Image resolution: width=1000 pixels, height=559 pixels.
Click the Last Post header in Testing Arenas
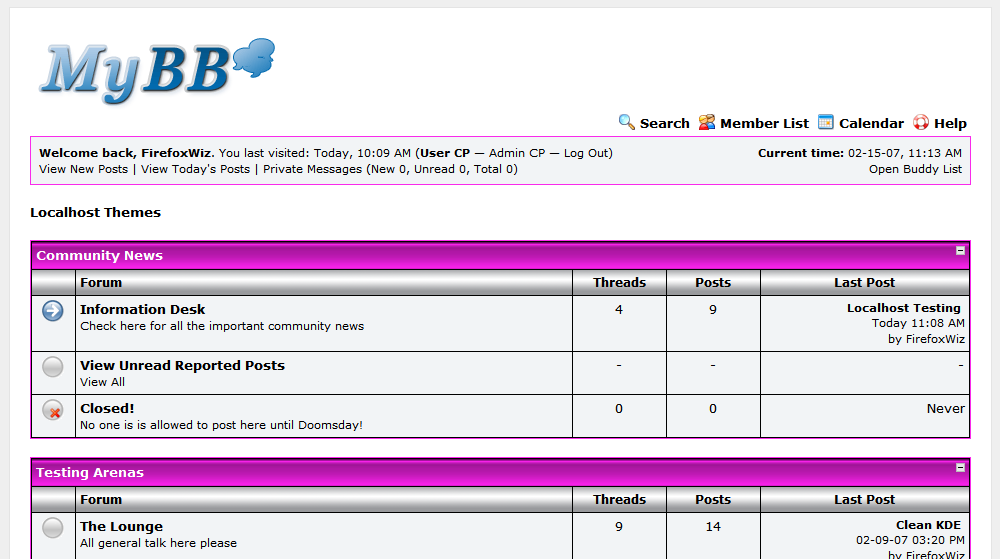point(864,500)
